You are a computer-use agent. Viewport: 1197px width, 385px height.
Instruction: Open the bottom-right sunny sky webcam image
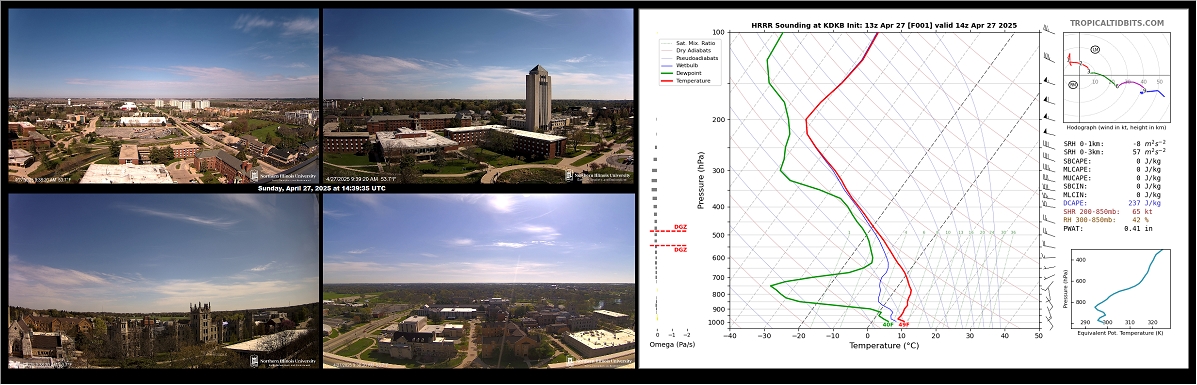point(479,281)
